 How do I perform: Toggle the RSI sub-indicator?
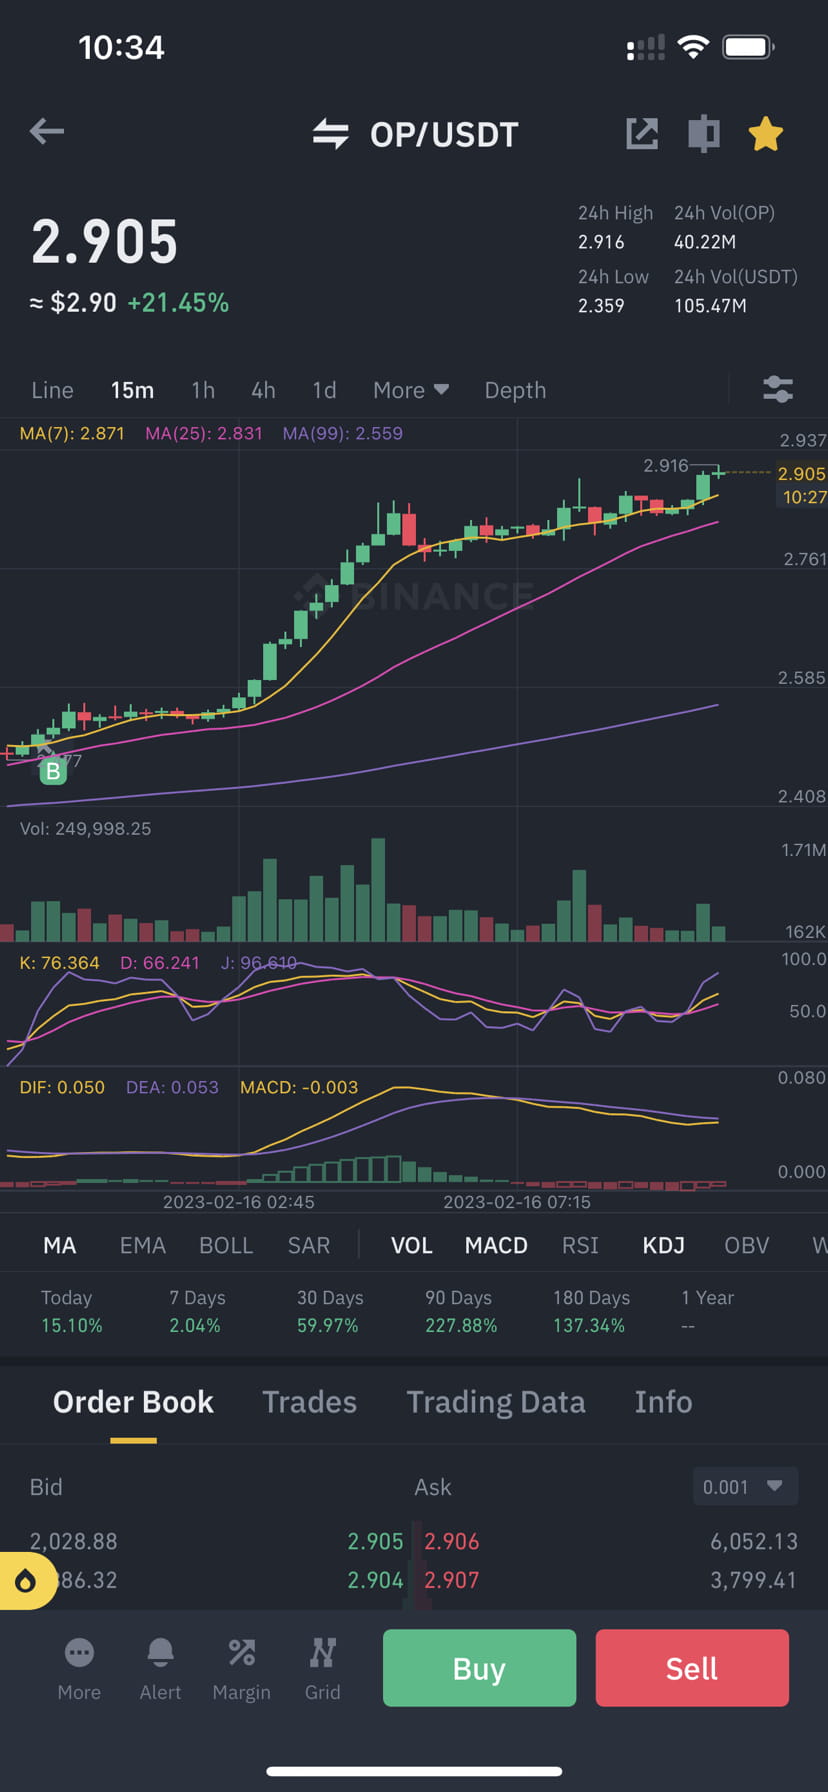[x=580, y=1245]
